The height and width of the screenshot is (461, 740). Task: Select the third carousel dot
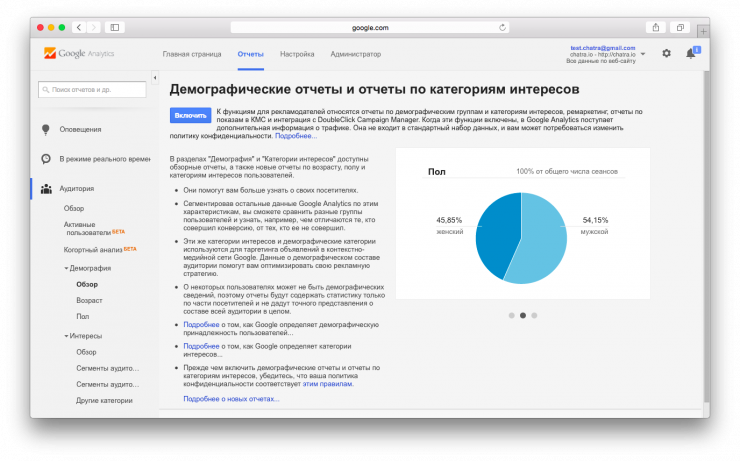534,315
